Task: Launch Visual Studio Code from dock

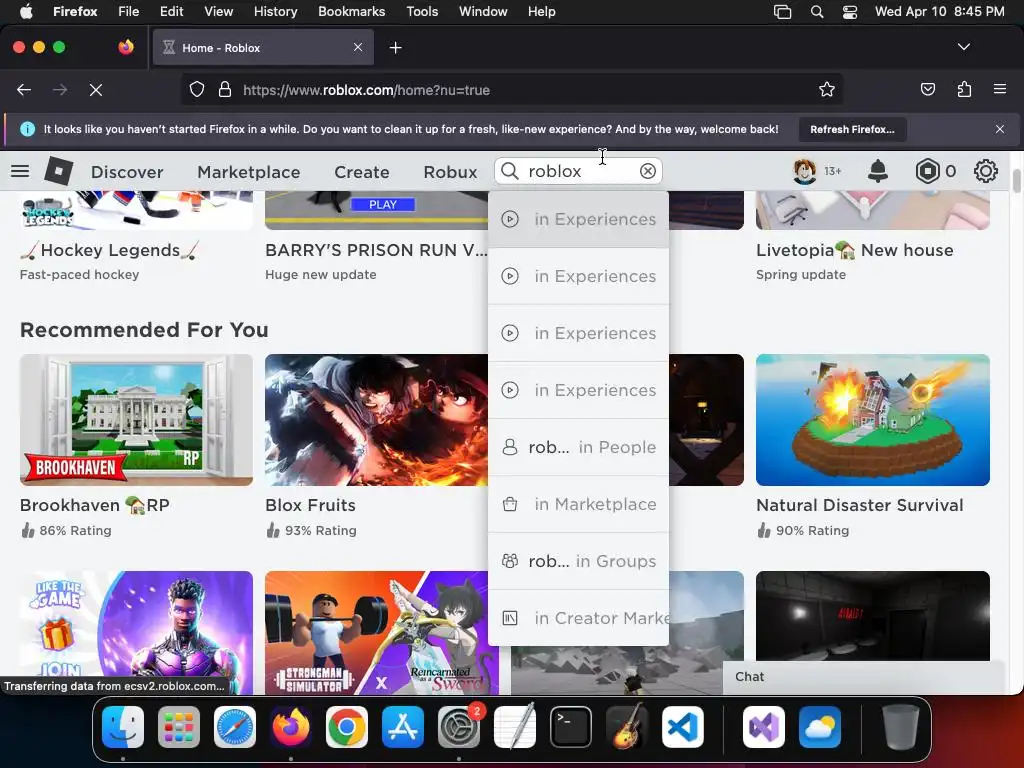Action: 682,727
